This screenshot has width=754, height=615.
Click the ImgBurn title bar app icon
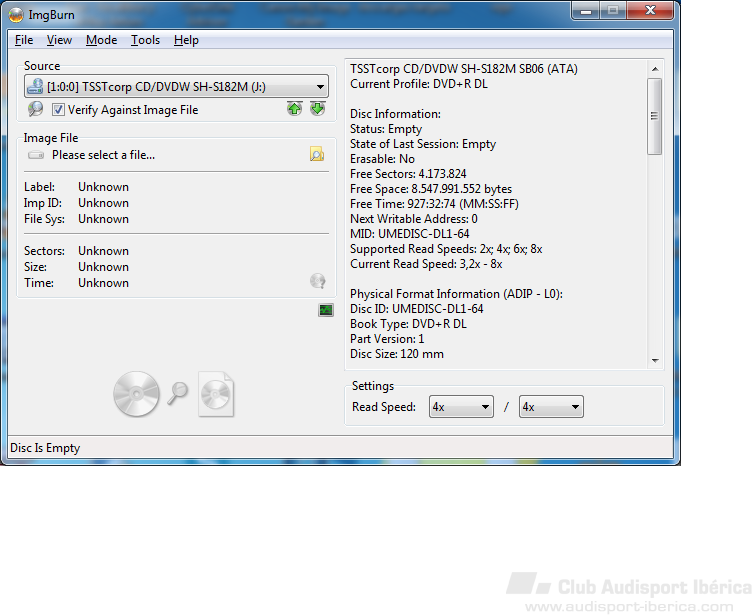click(16, 15)
